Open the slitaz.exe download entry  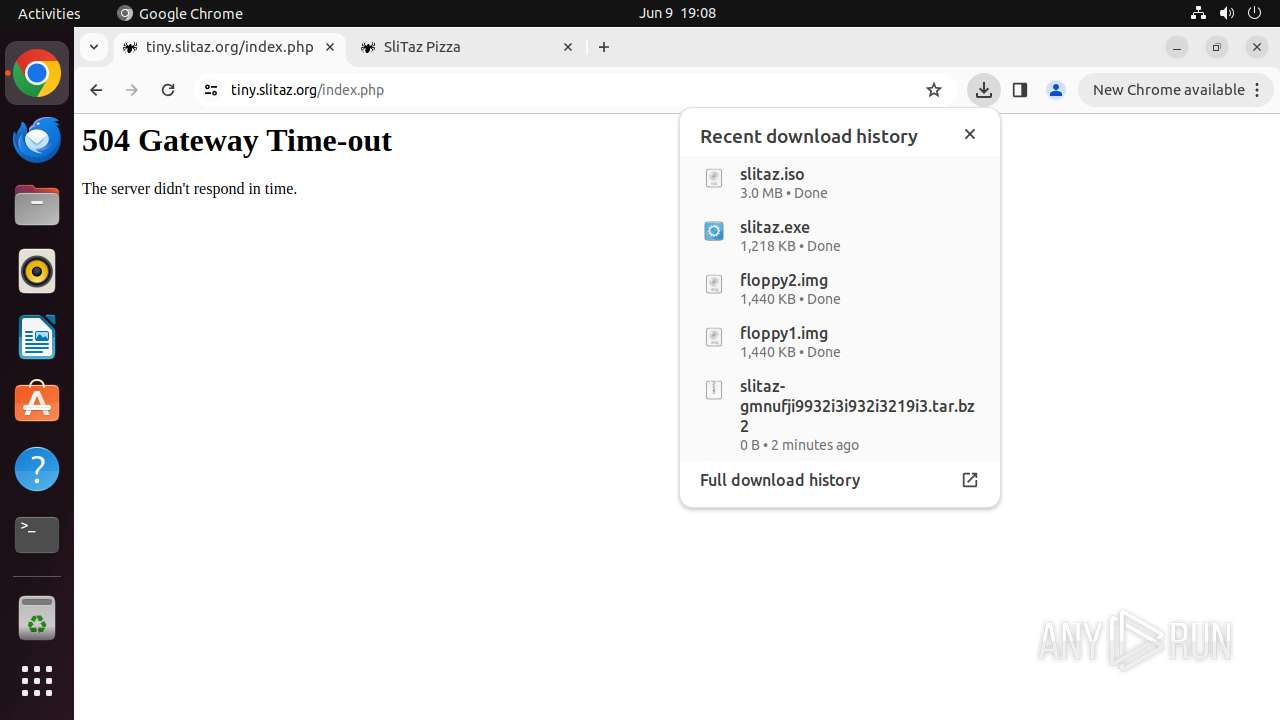click(x=840, y=236)
